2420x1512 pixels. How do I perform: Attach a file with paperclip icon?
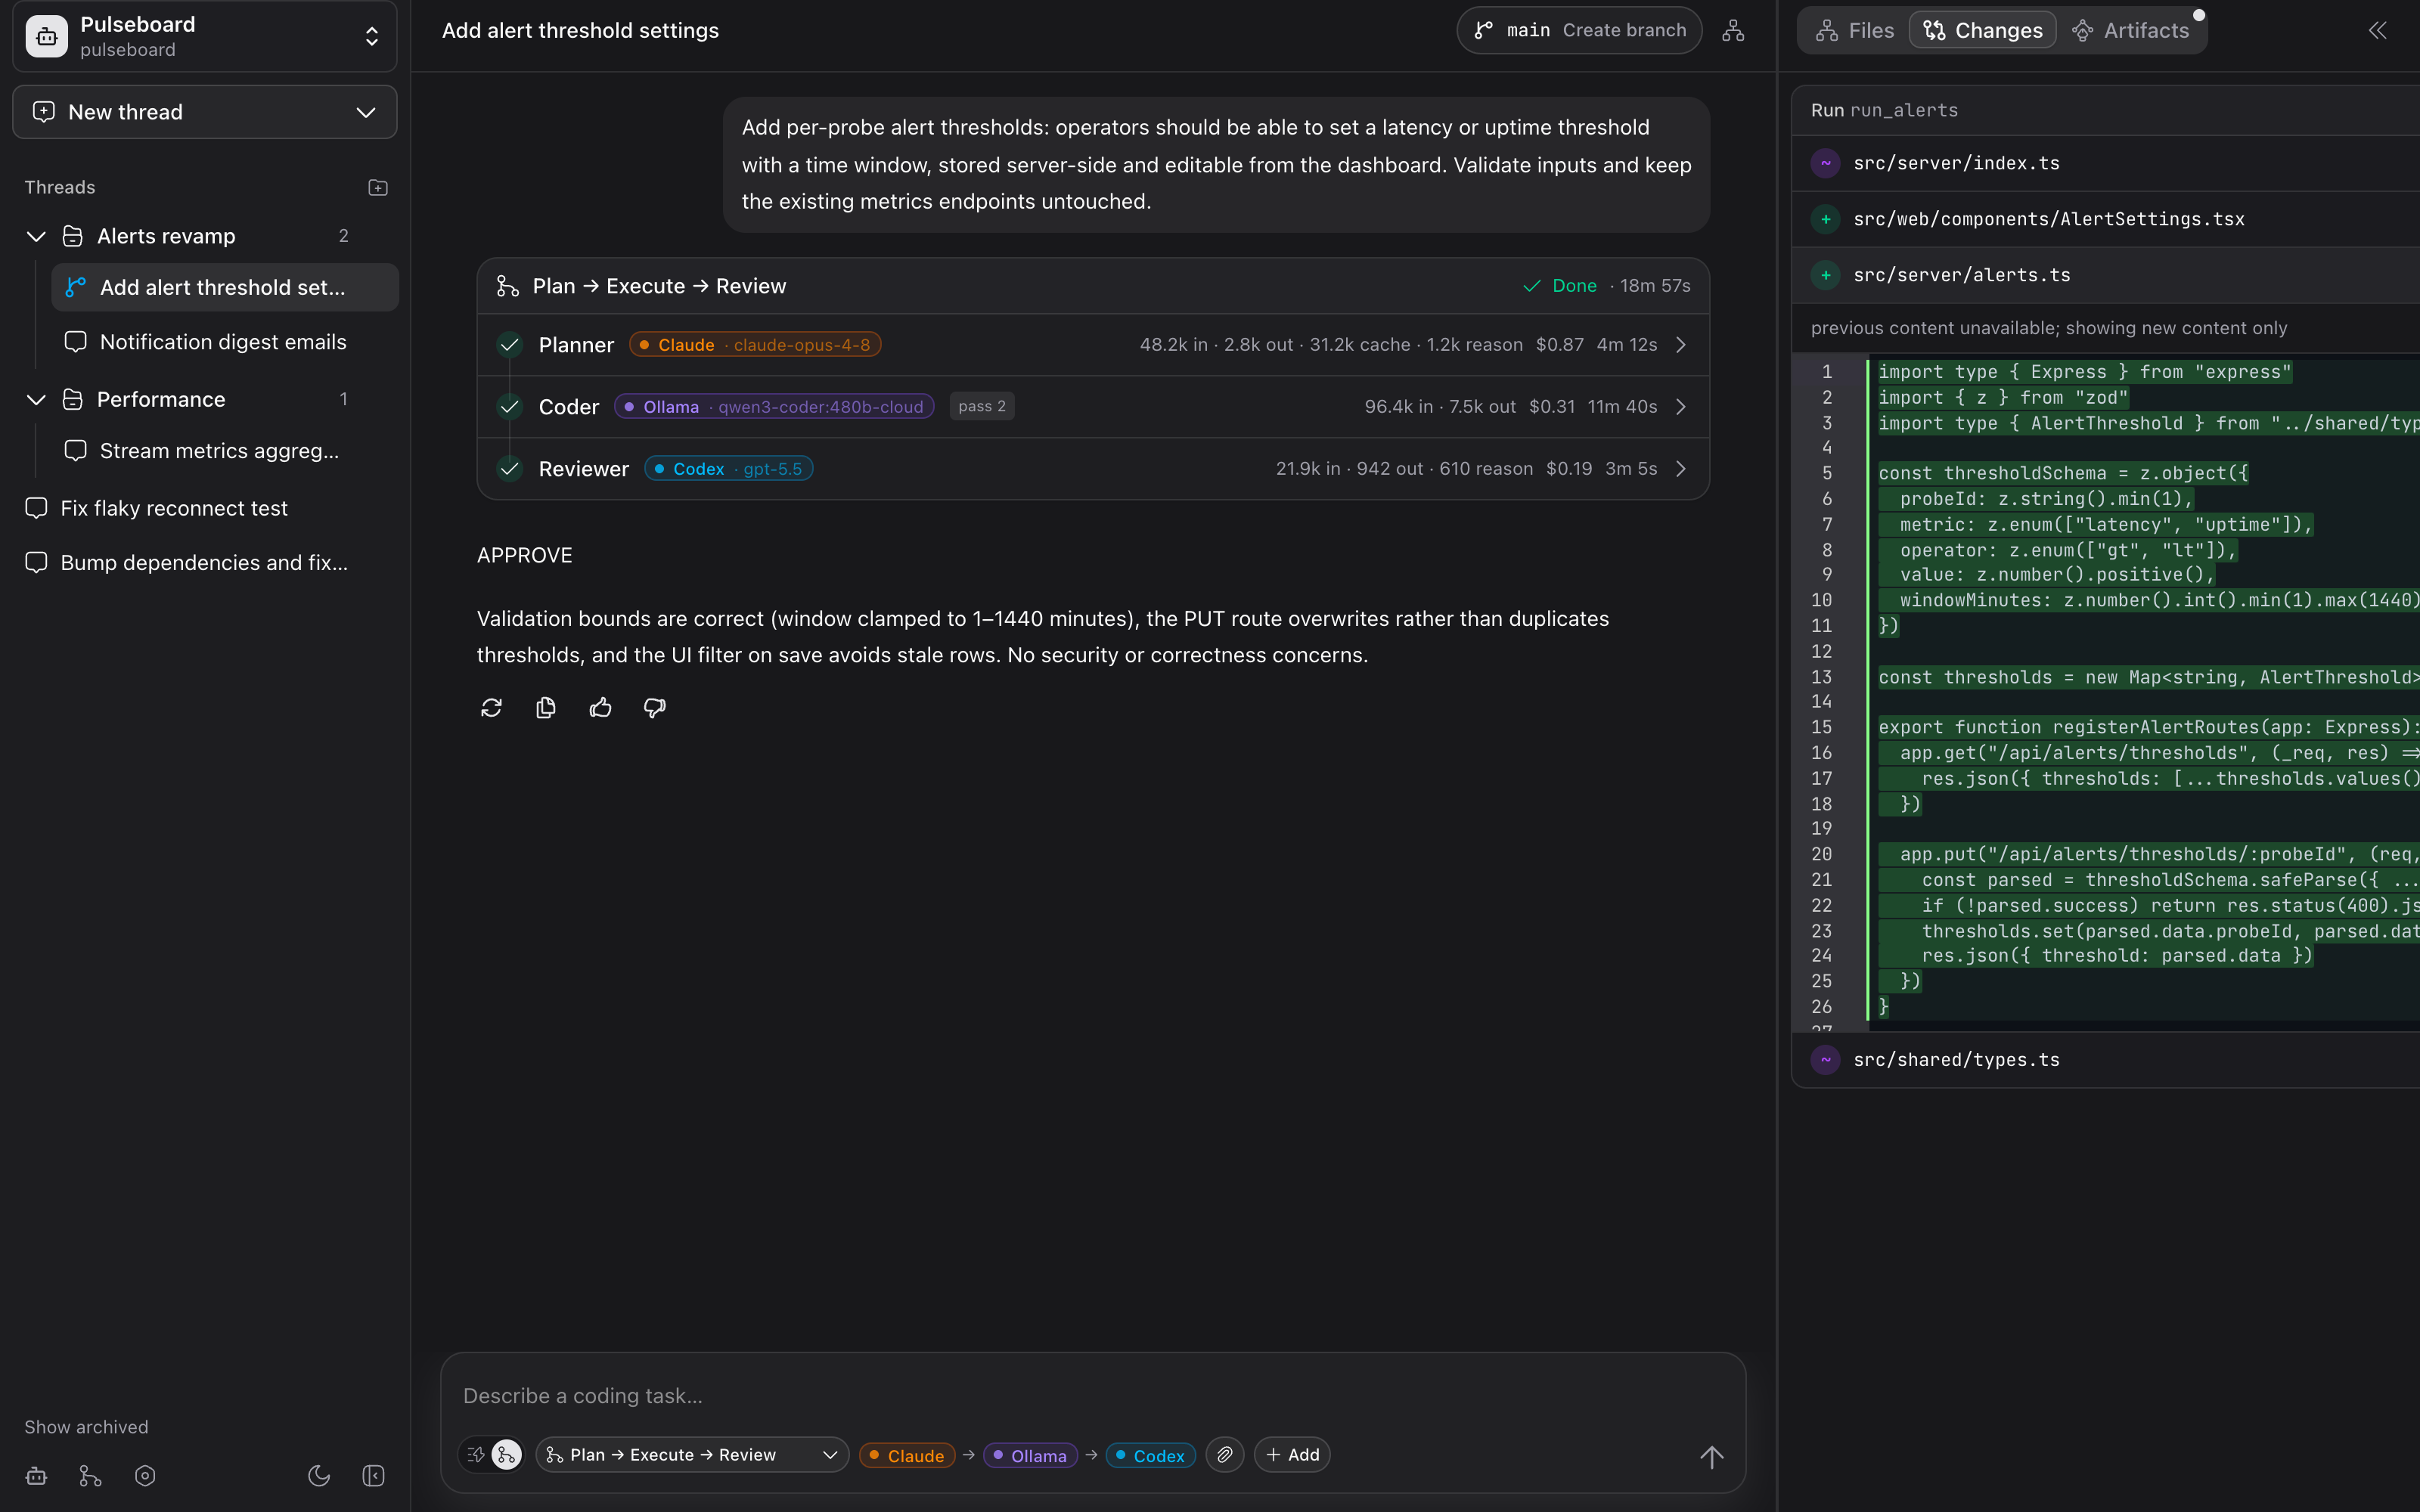(1225, 1455)
